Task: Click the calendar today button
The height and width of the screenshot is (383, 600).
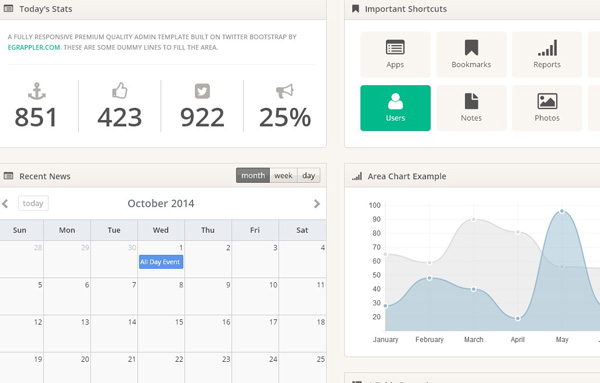Action: pos(33,203)
